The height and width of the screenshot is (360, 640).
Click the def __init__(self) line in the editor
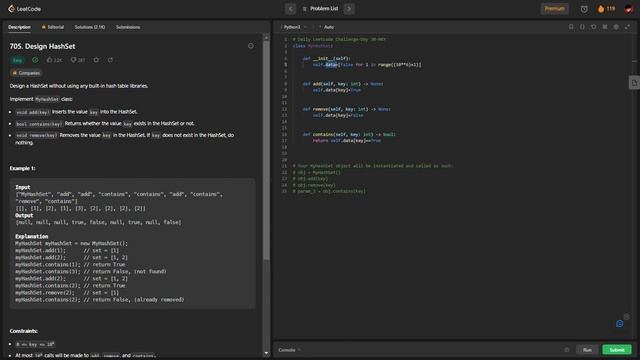click(x=327, y=58)
